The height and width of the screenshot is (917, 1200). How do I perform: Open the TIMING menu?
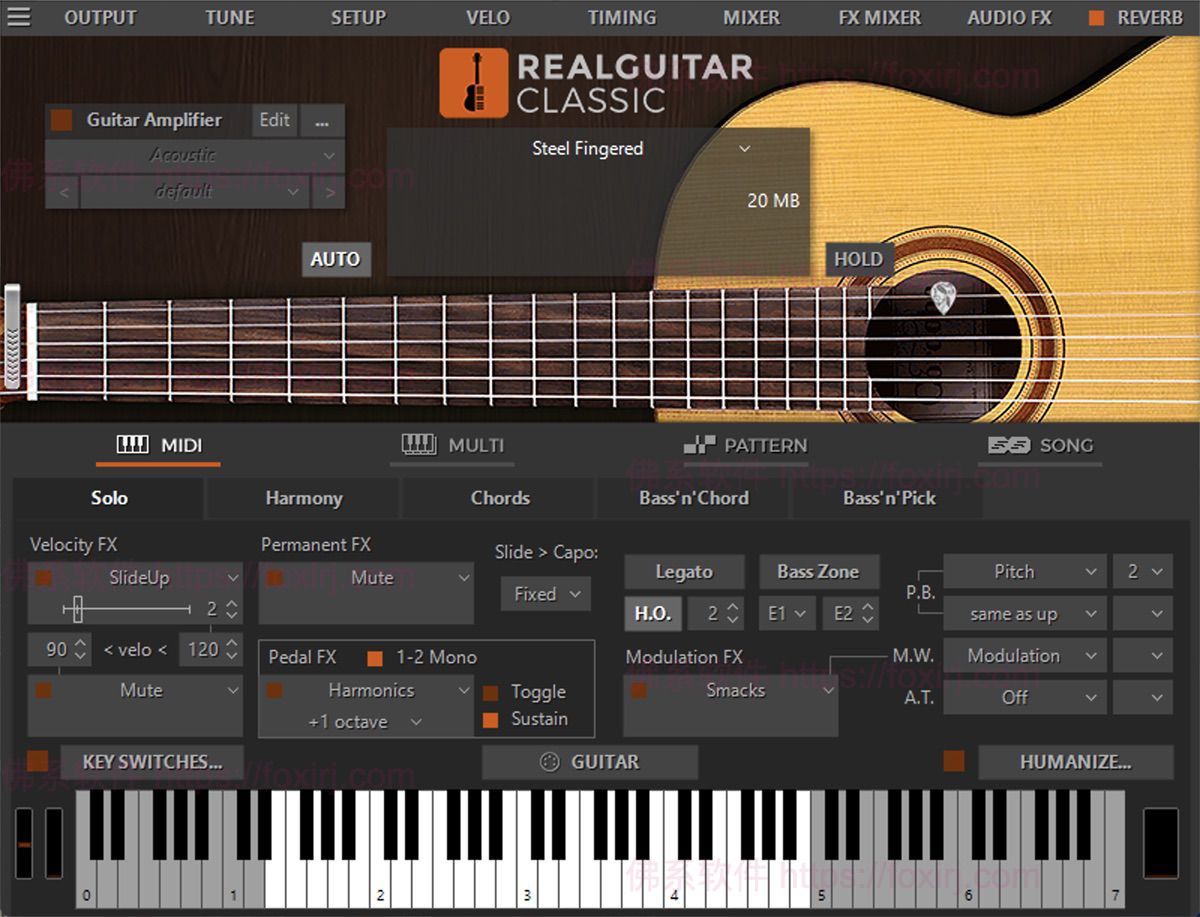pyautogui.click(x=621, y=16)
